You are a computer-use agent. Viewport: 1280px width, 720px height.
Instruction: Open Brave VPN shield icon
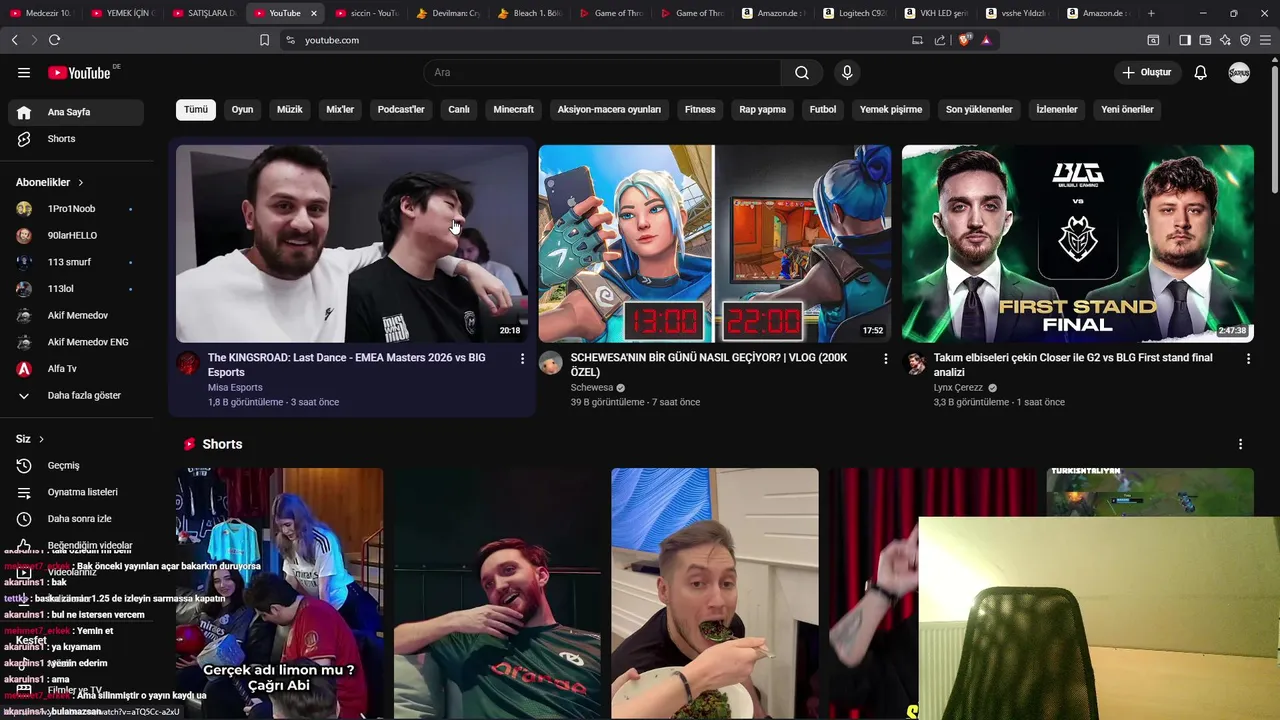(x=1245, y=40)
